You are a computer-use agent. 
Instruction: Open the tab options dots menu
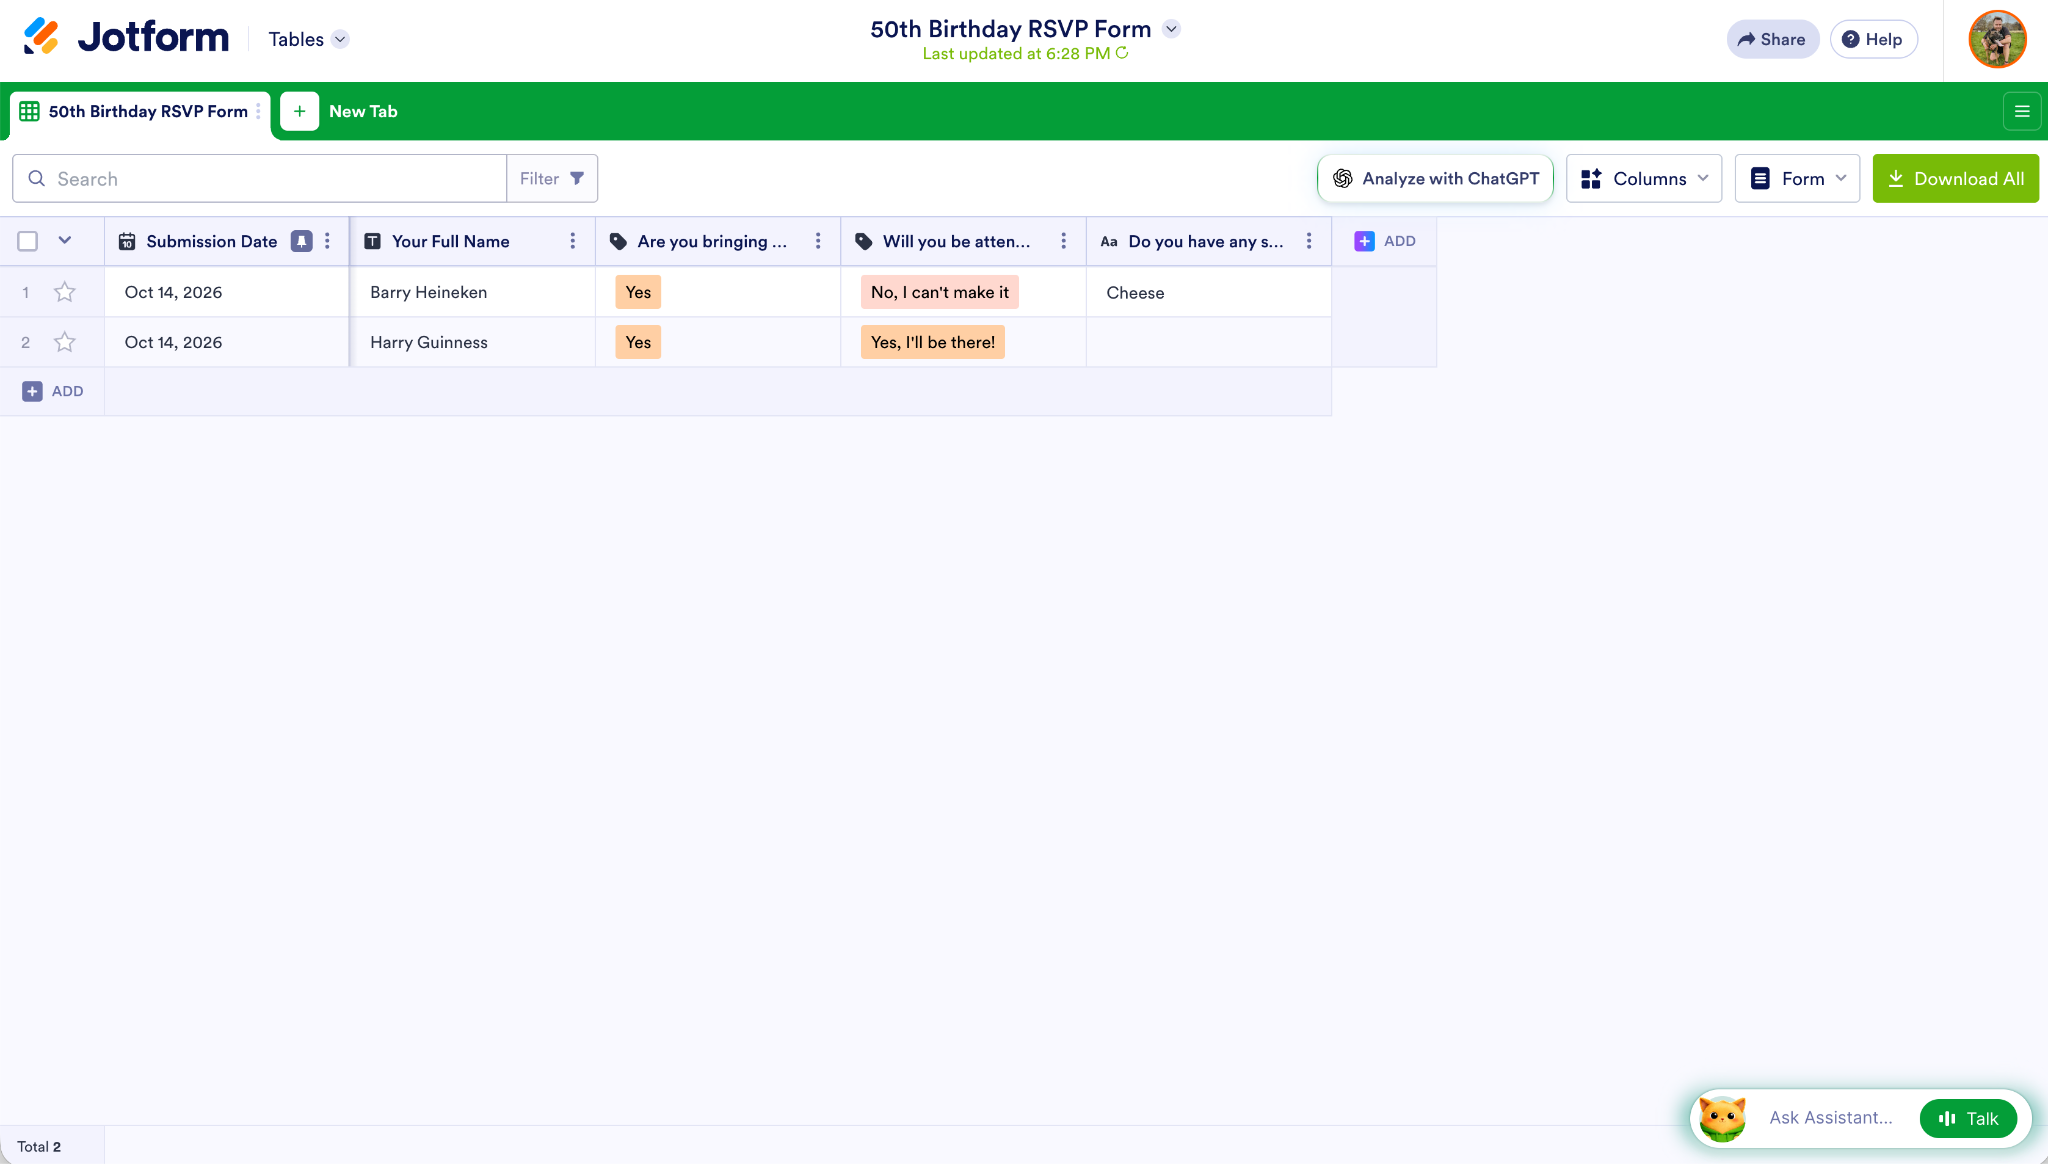point(258,111)
